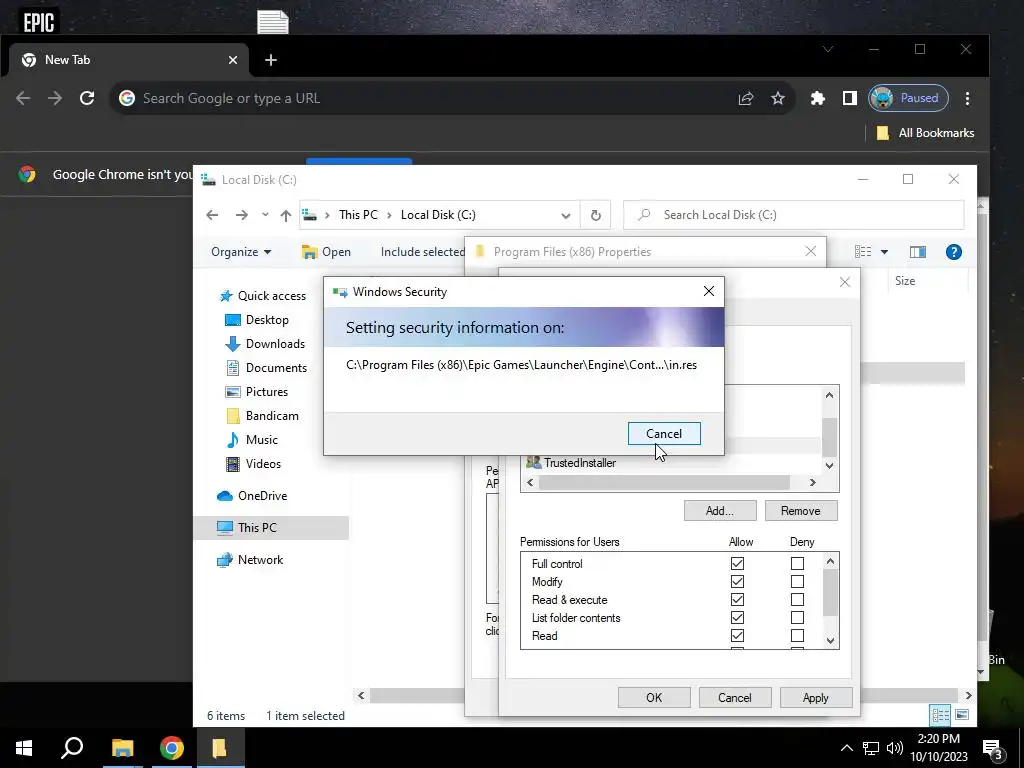Toggle Allow checkbox for List folder contents

pos(737,617)
